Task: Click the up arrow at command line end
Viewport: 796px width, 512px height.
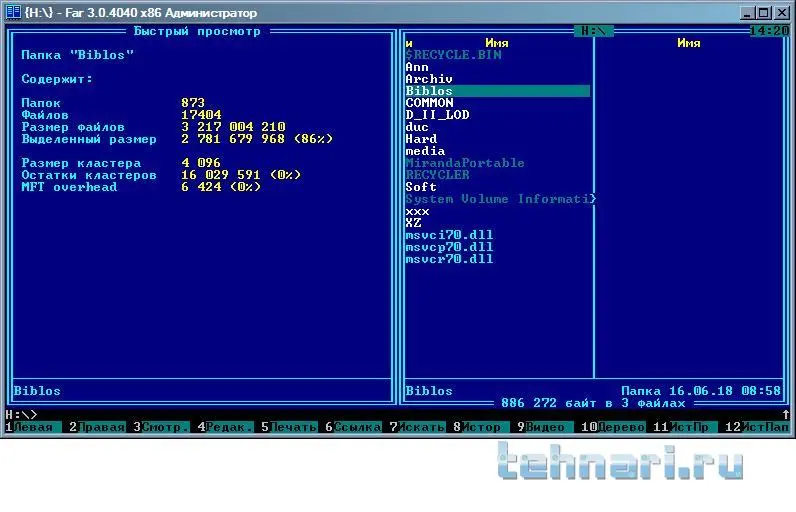Action: click(x=786, y=415)
